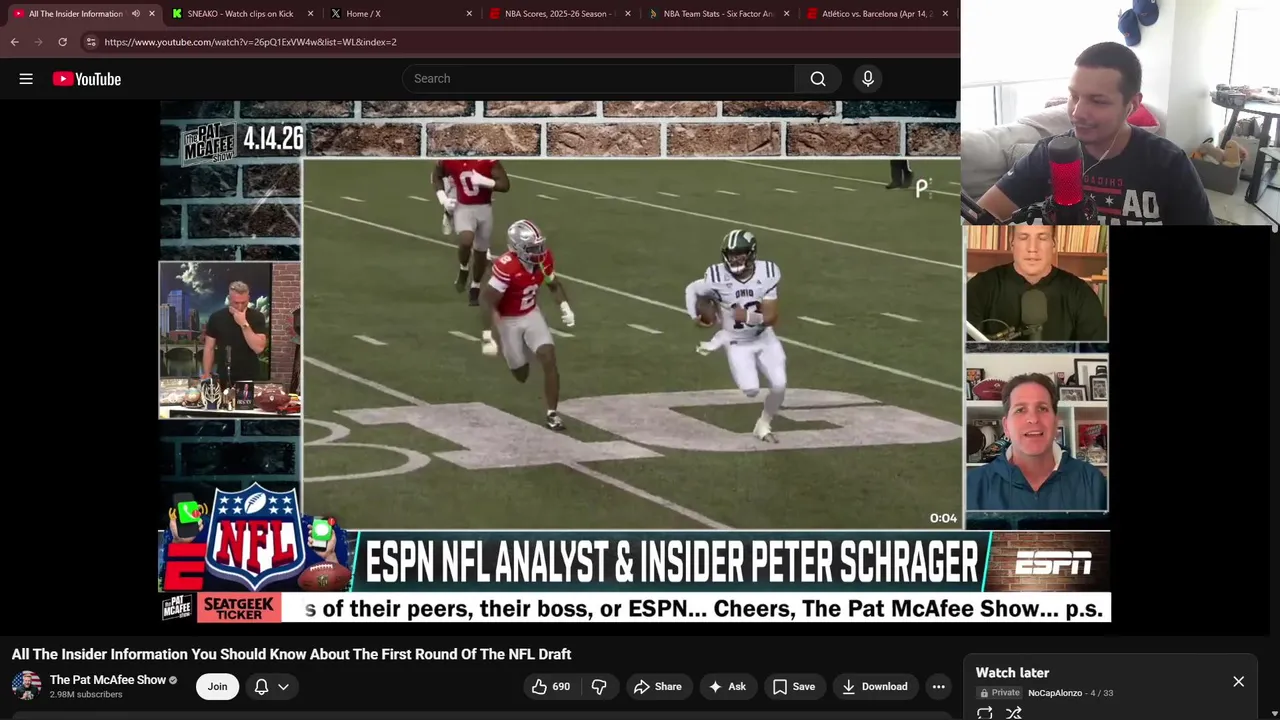Click the video title text

pos(291,654)
